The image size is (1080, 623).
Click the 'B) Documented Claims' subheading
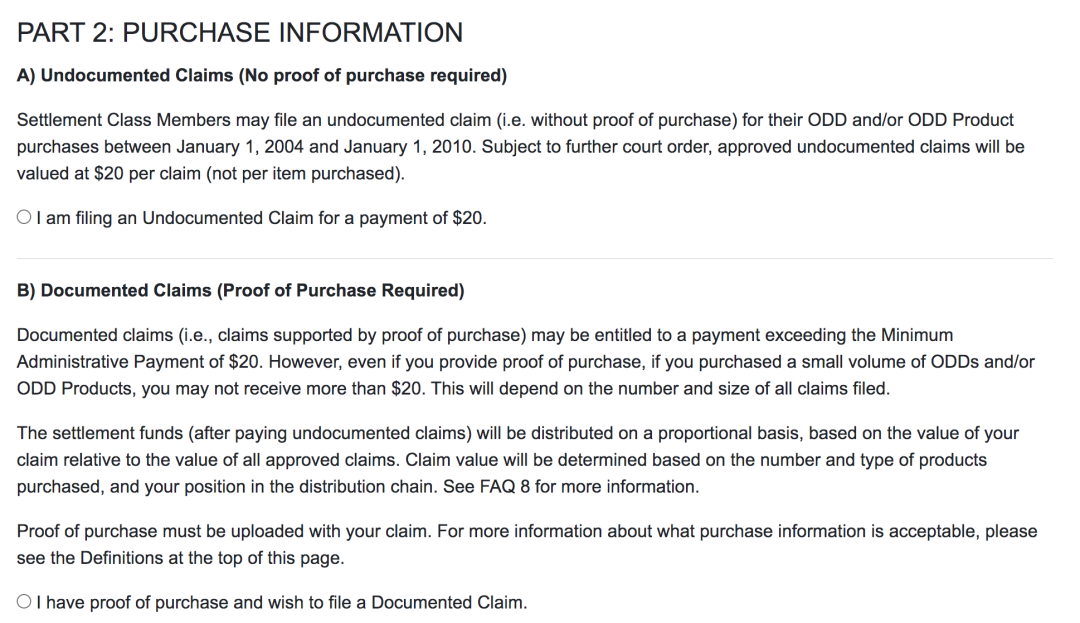pyautogui.click(x=114, y=291)
